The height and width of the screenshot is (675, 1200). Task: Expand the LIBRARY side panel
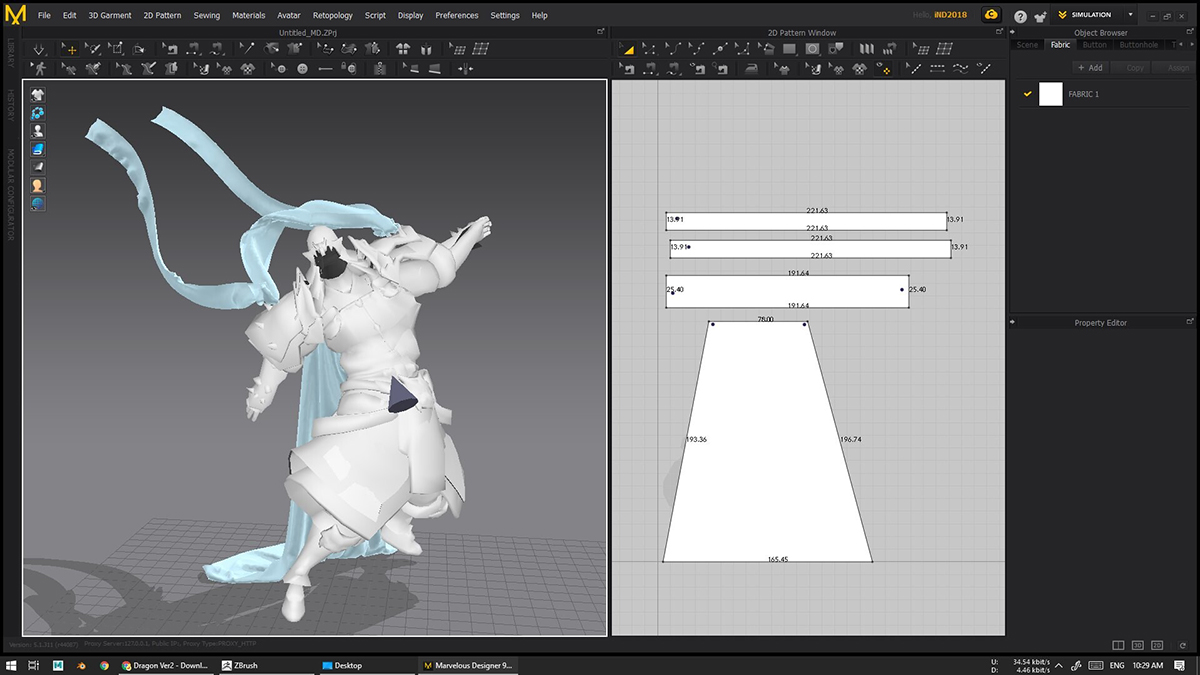10,50
